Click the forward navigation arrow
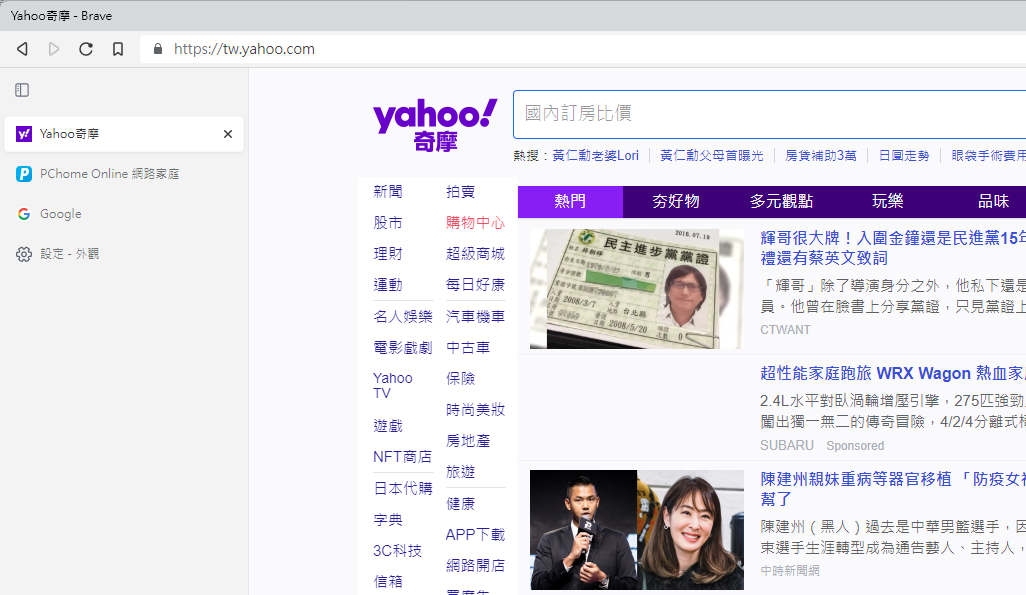 point(54,49)
